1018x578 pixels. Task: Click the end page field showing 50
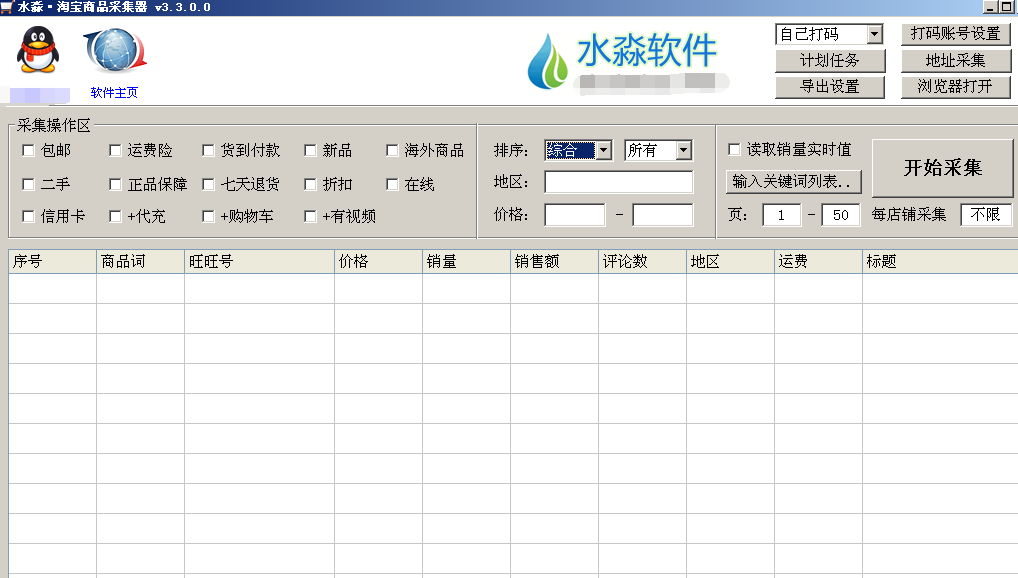click(x=841, y=215)
